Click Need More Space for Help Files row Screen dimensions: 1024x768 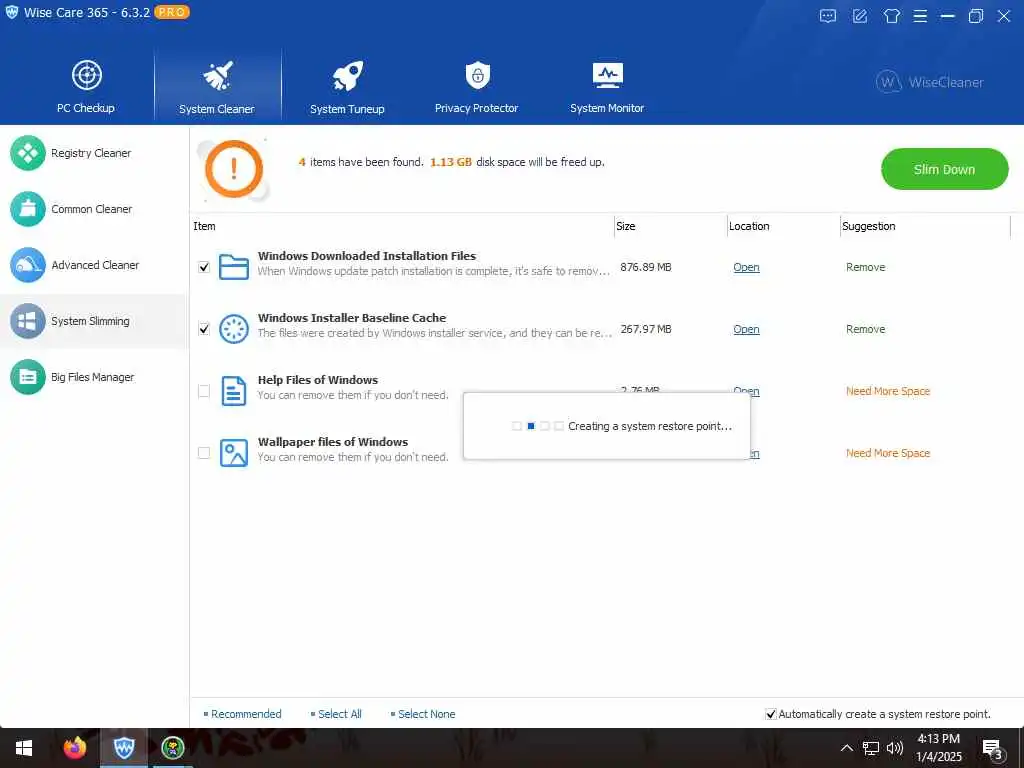click(888, 391)
